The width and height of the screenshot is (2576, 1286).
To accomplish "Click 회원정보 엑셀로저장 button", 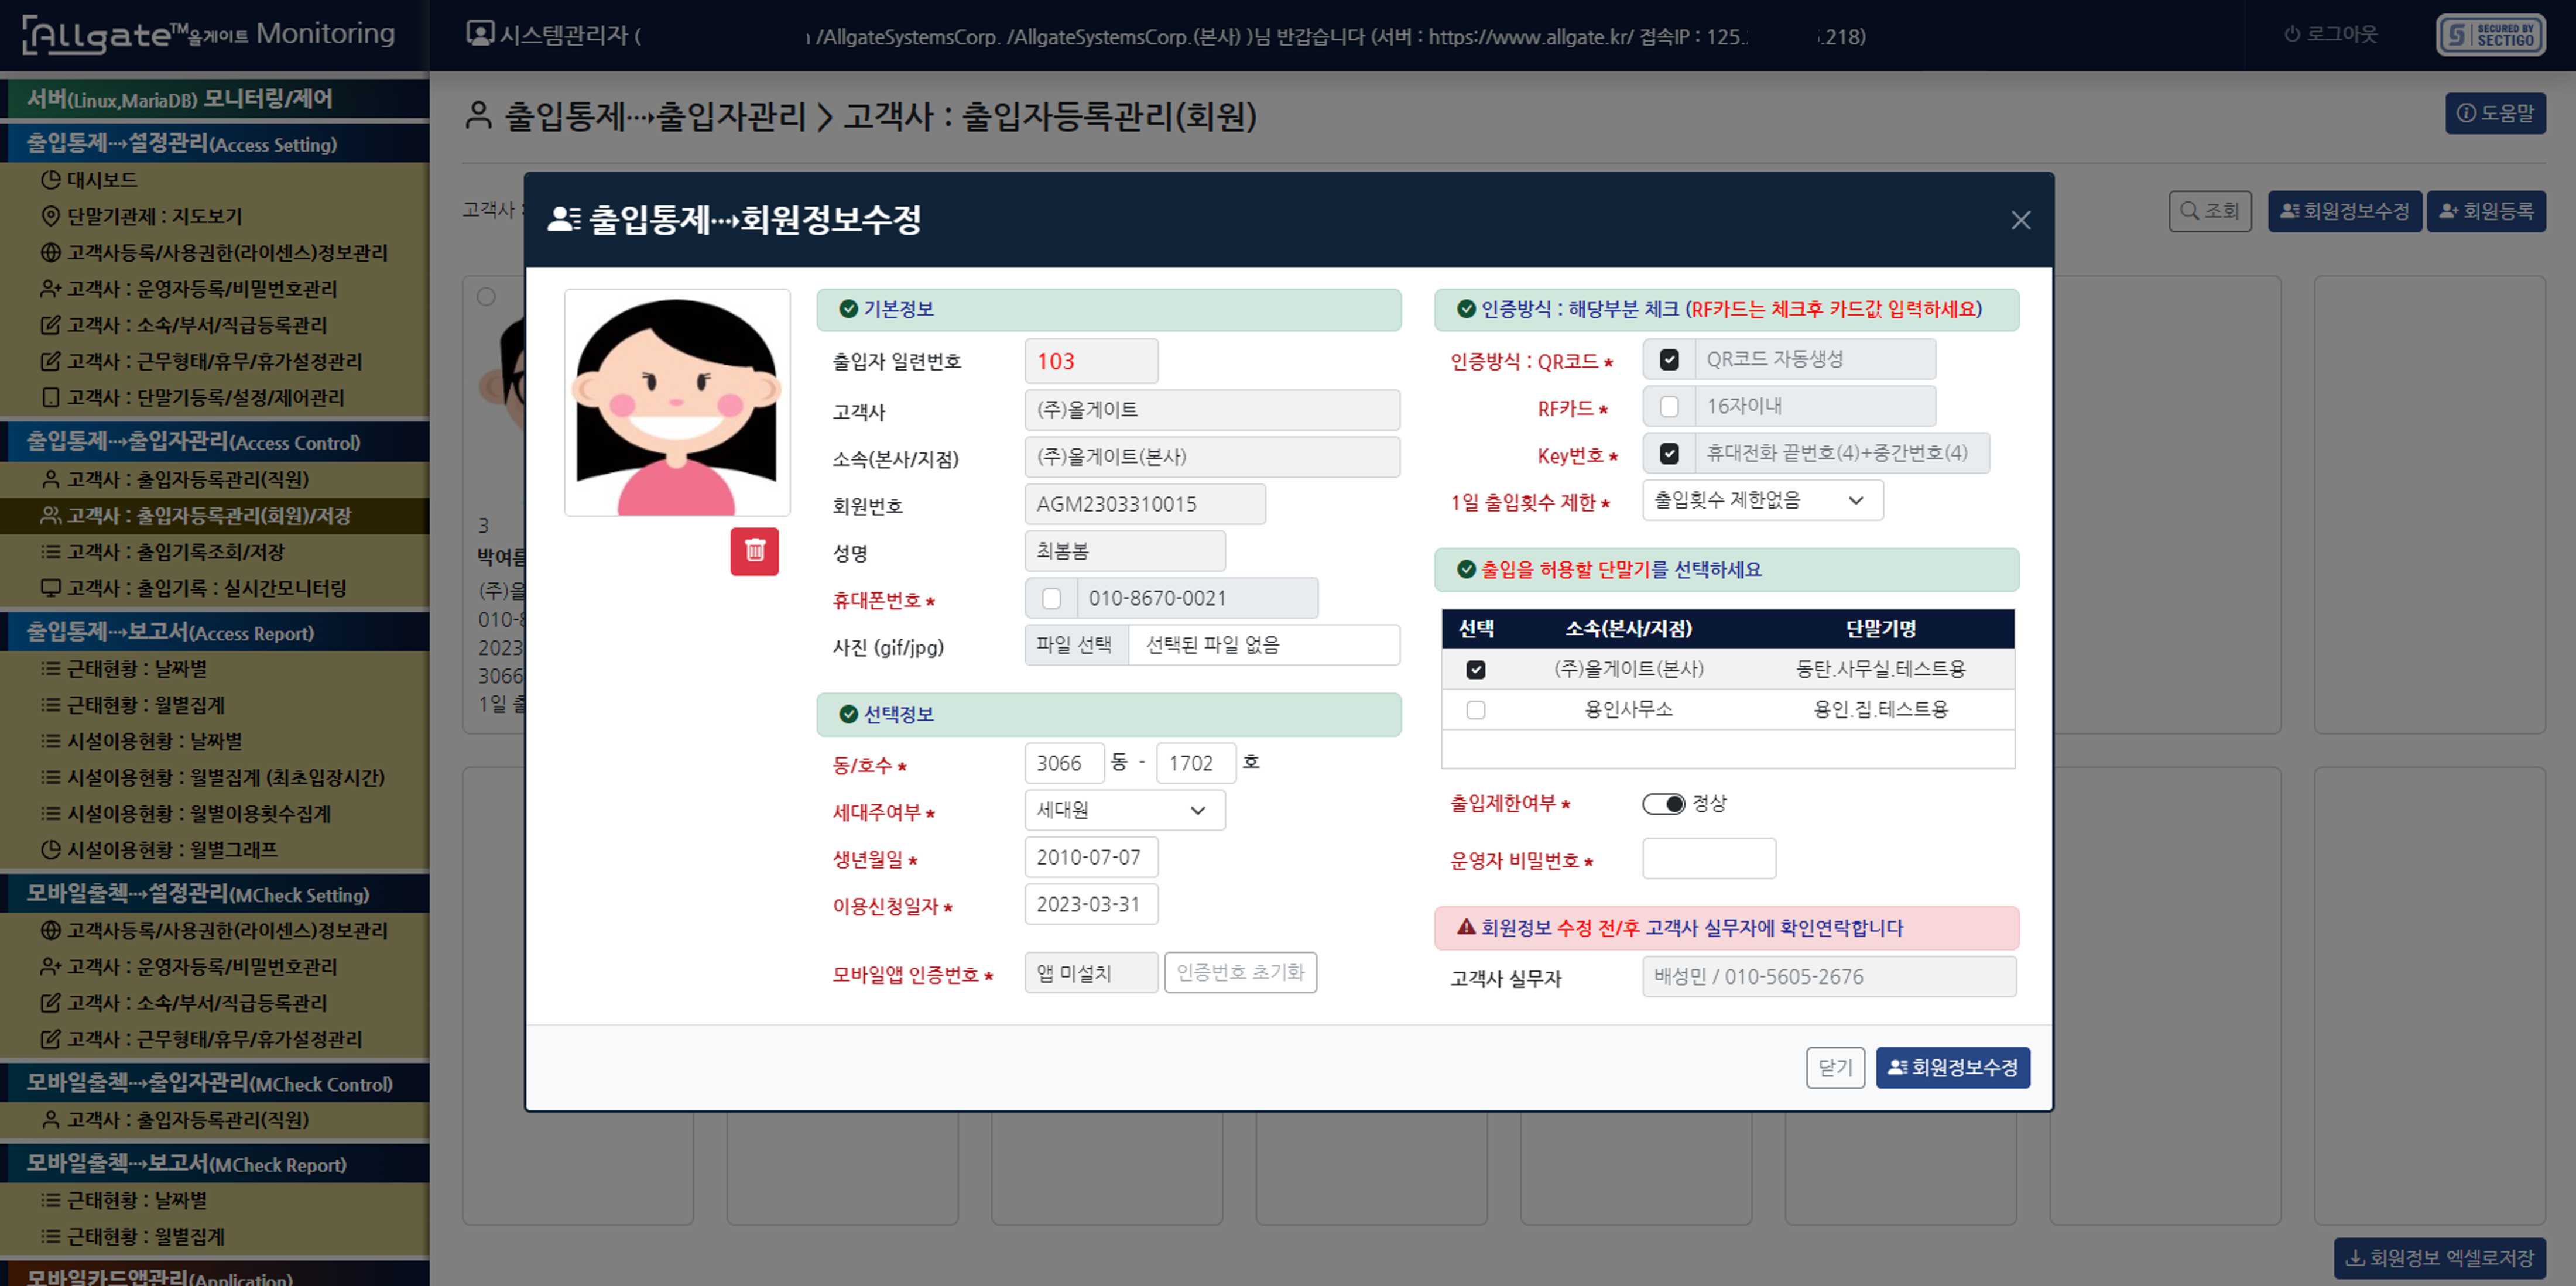I will click(2439, 1257).
